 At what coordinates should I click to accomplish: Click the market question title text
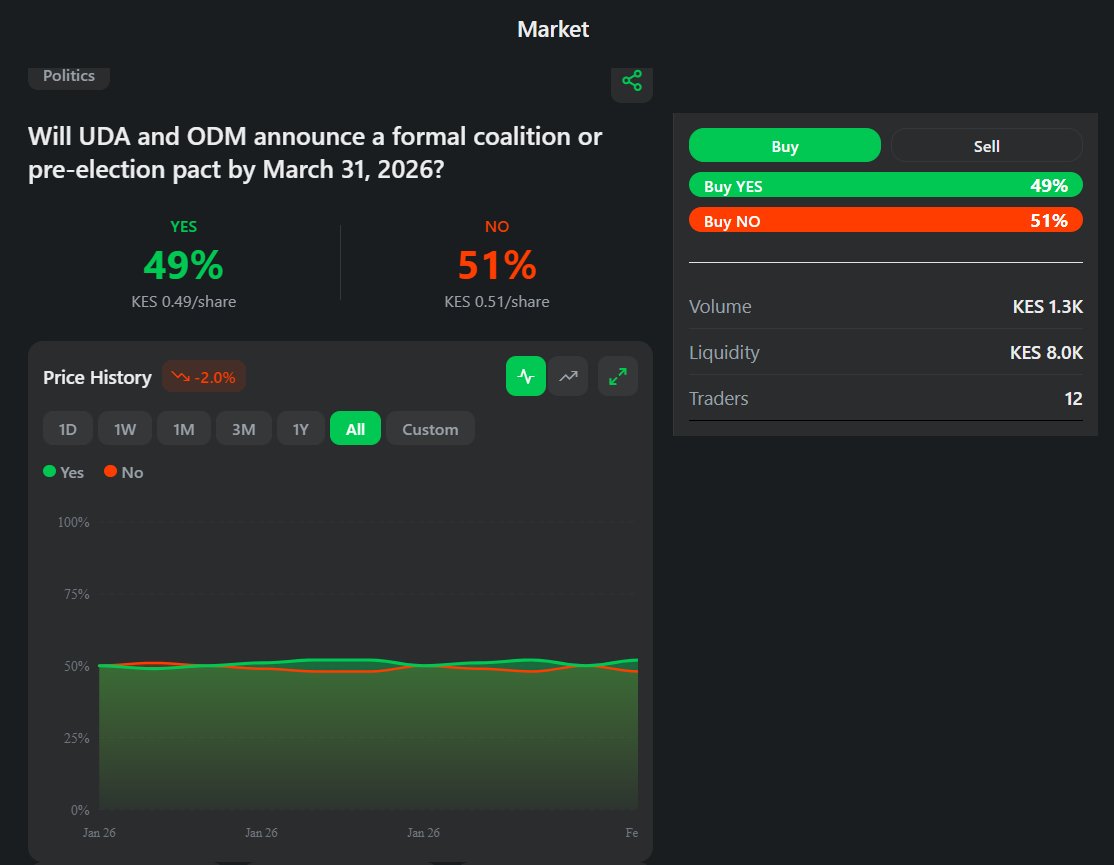coord(315,153)
